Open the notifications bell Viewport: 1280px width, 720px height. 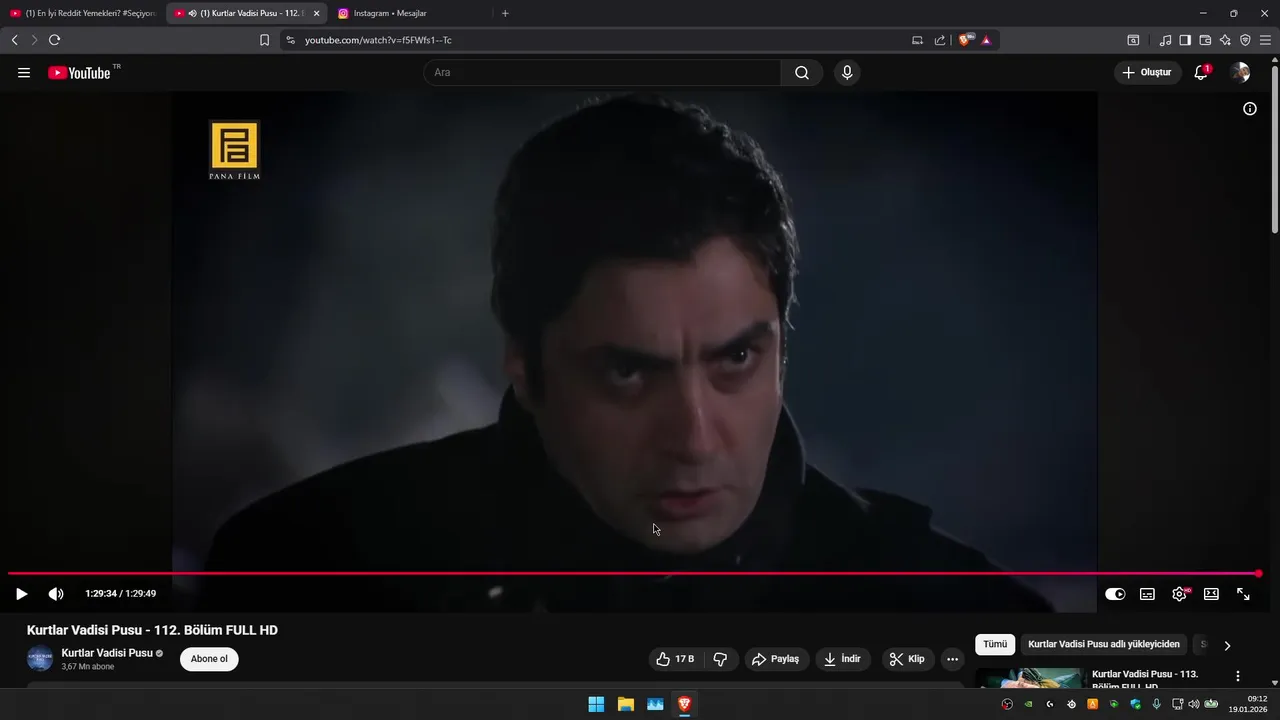click(1201, 73)
